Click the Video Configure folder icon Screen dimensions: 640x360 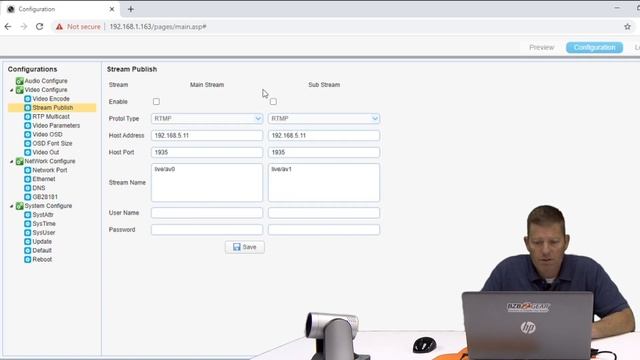tap(19, 90)
